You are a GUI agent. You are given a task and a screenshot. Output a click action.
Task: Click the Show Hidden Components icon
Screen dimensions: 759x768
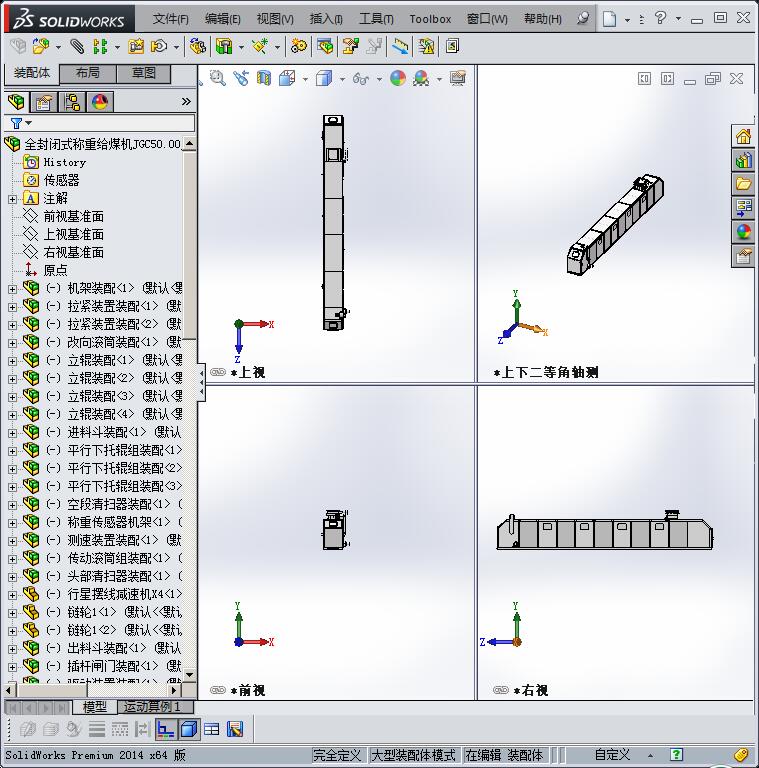coord(198,47)
